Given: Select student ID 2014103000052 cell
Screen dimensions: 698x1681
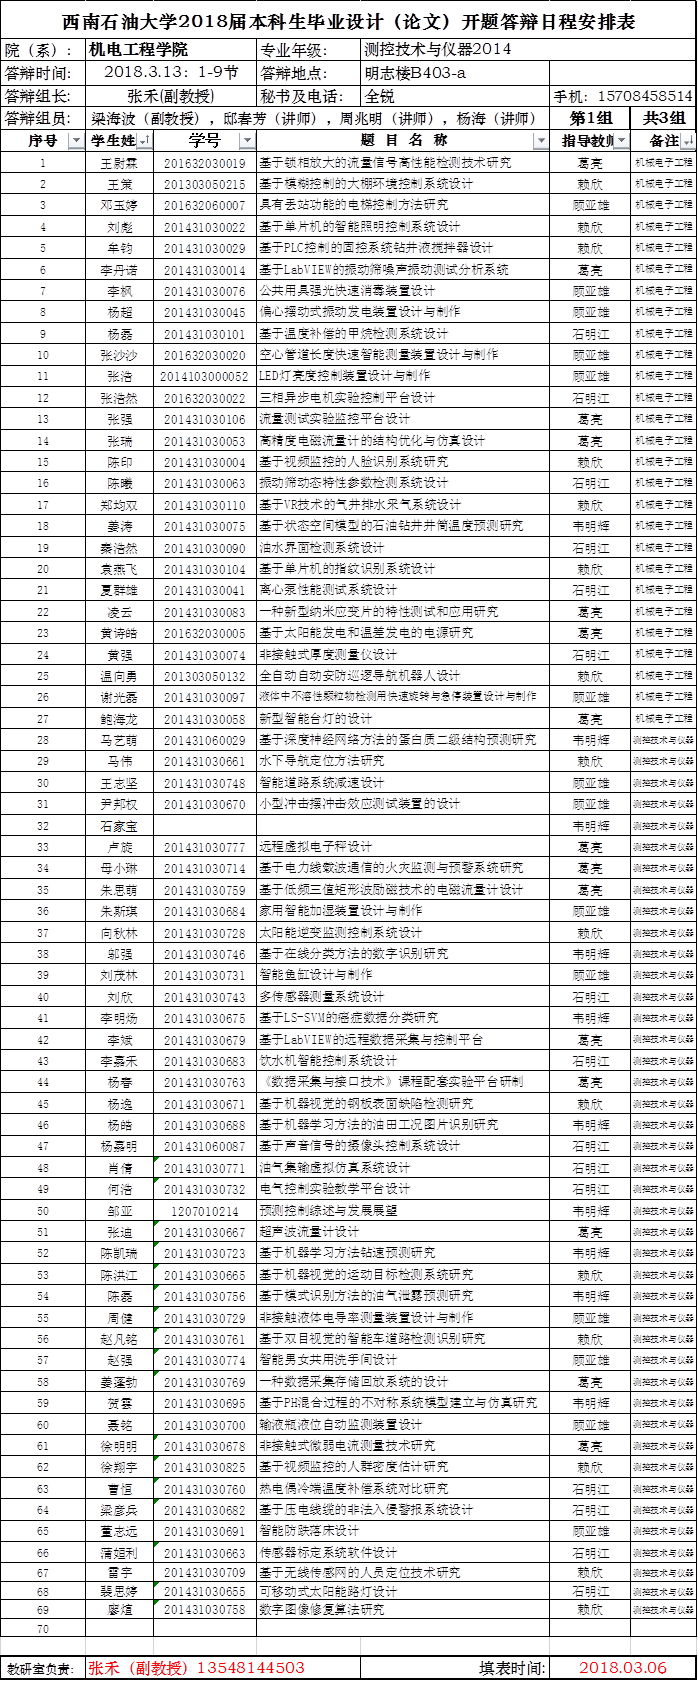Looking at the screenshot, I should 205,376.
